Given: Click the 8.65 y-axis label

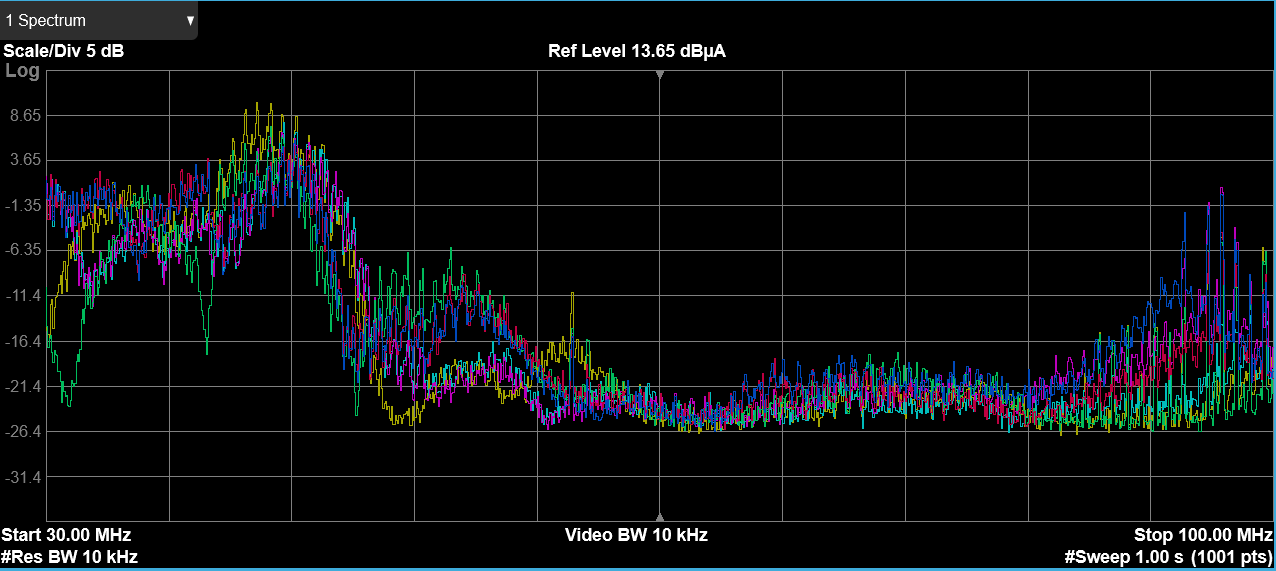Looking at the screenshot, I should point(23,115).
